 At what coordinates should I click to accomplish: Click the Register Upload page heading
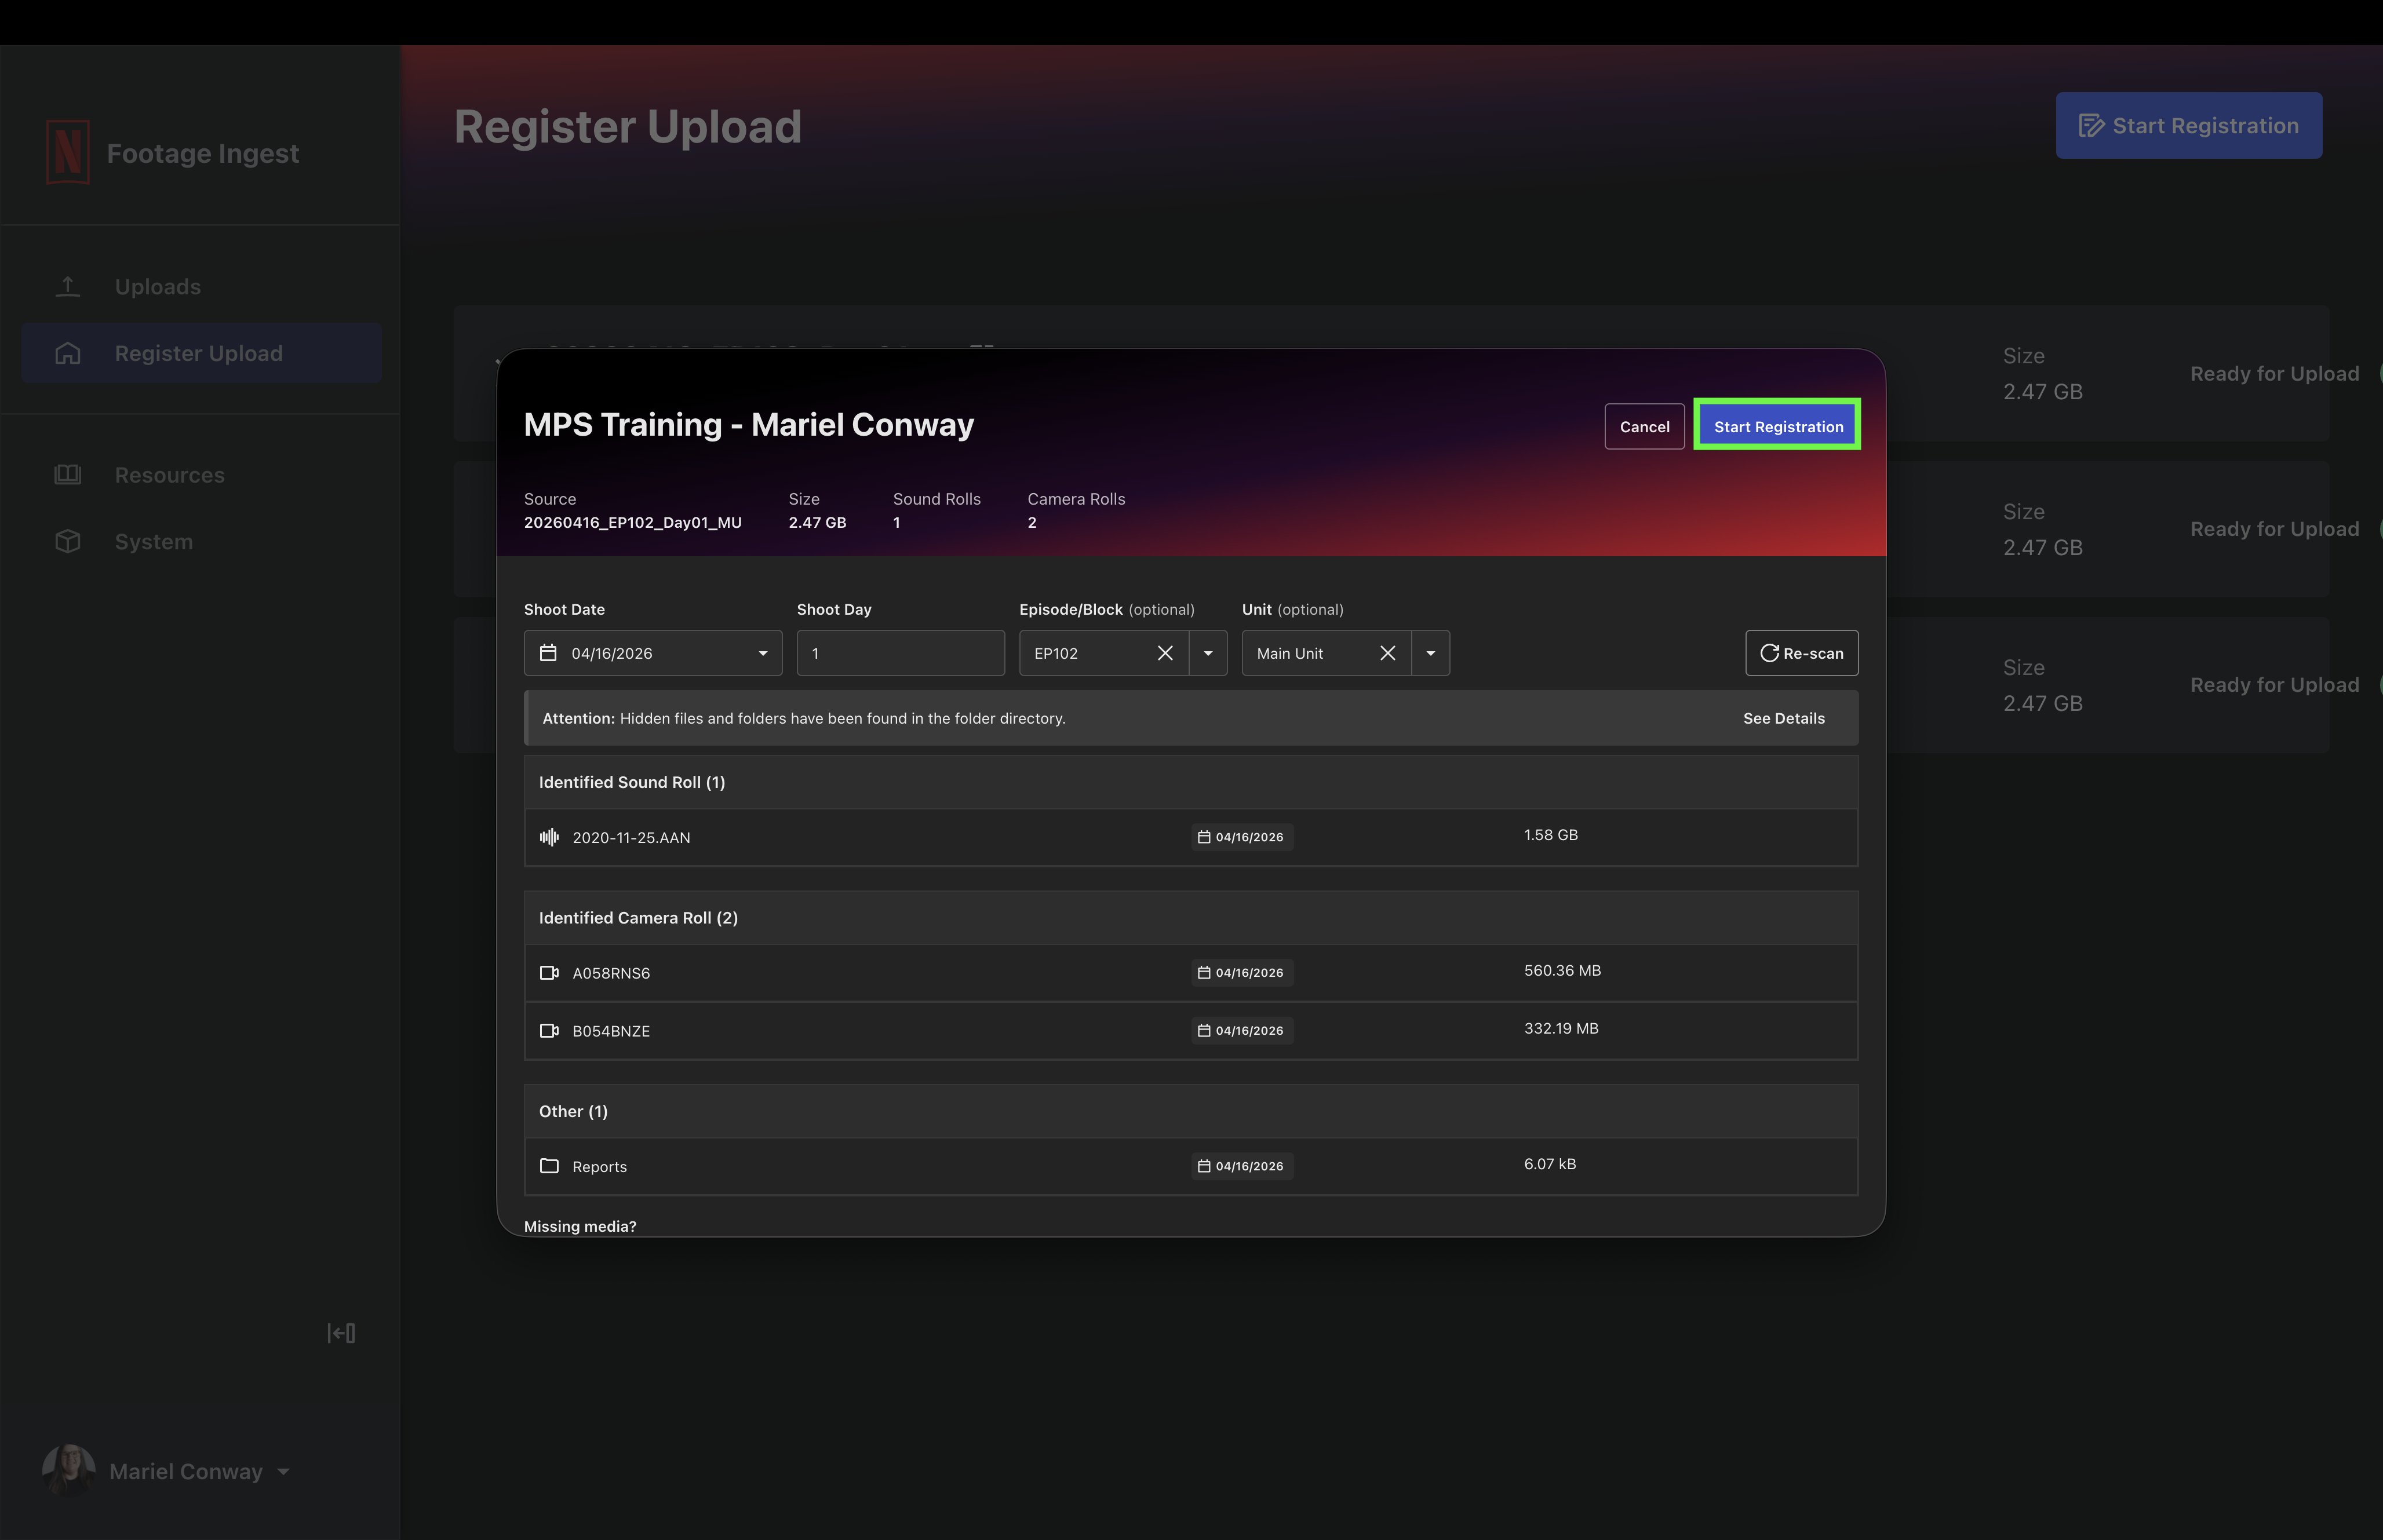click(628, 127)
